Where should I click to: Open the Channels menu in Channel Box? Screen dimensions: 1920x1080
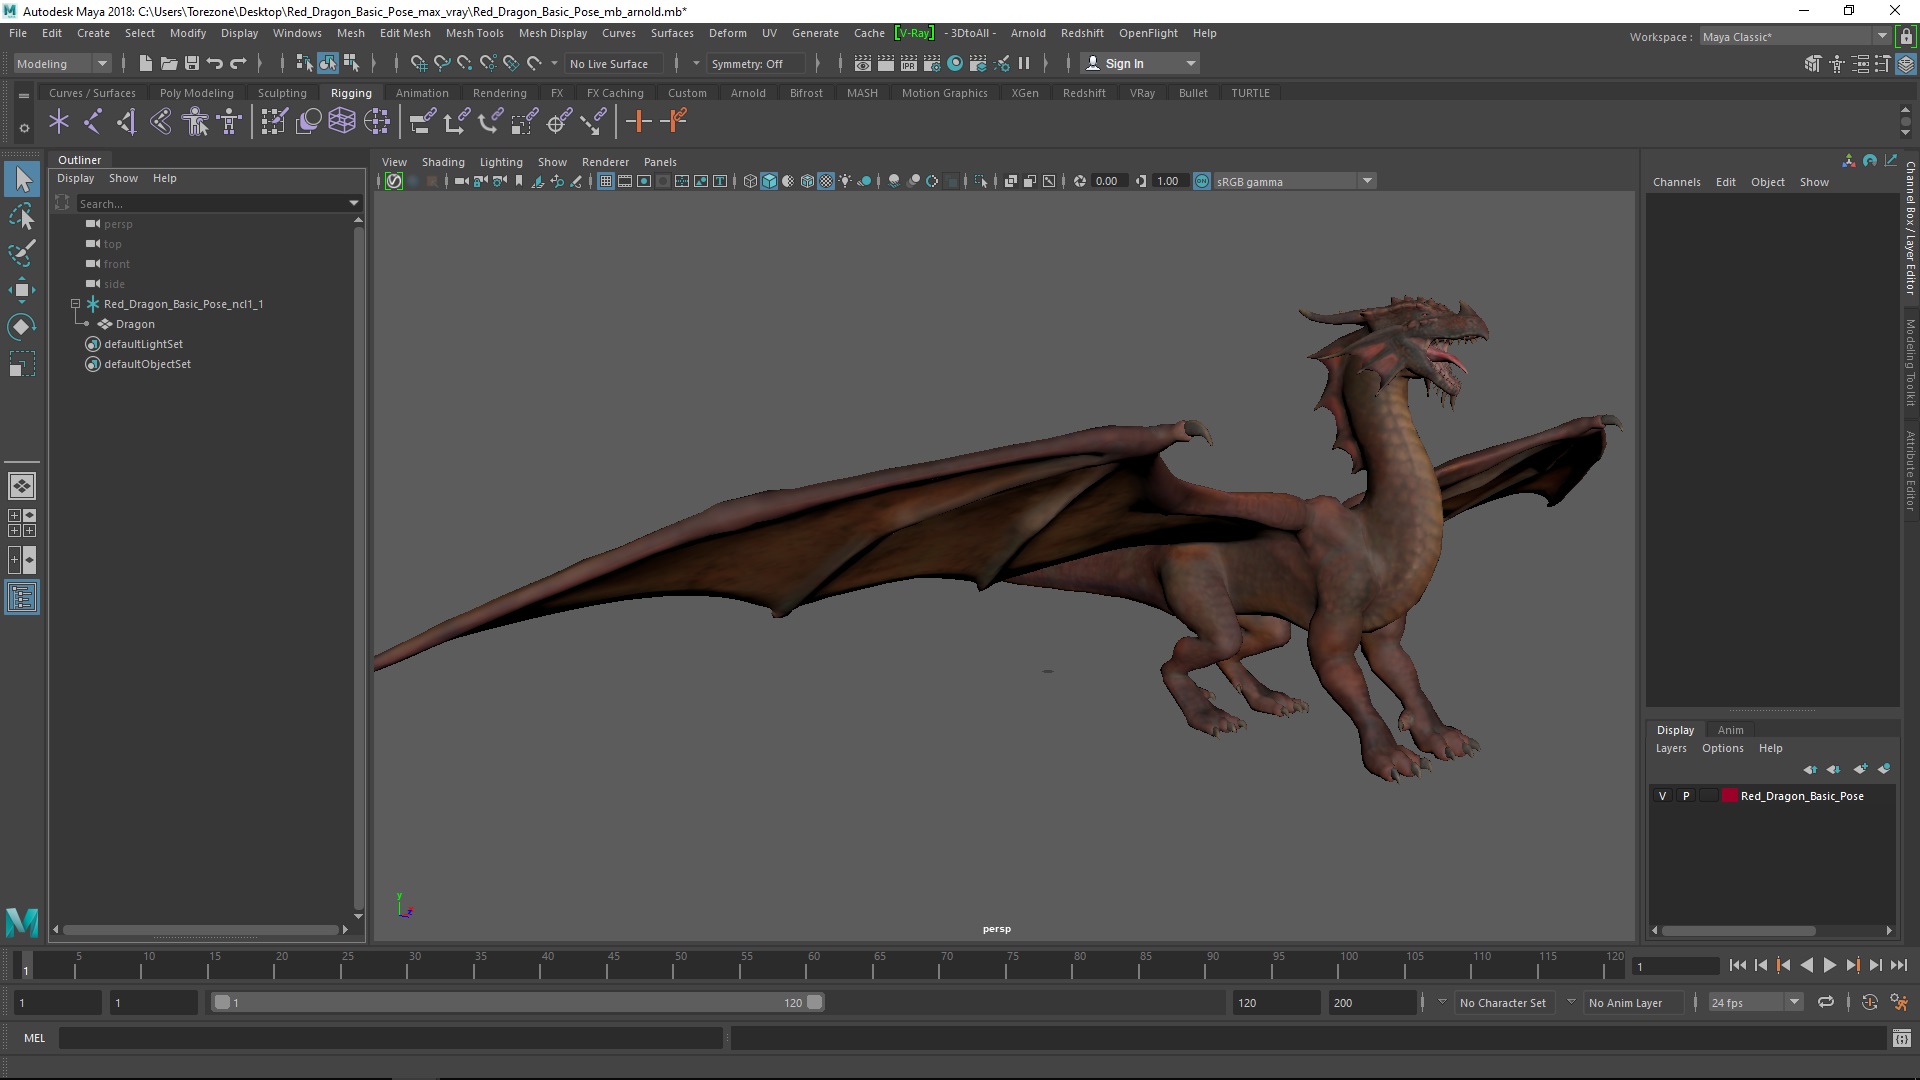tap(1676, 182)
